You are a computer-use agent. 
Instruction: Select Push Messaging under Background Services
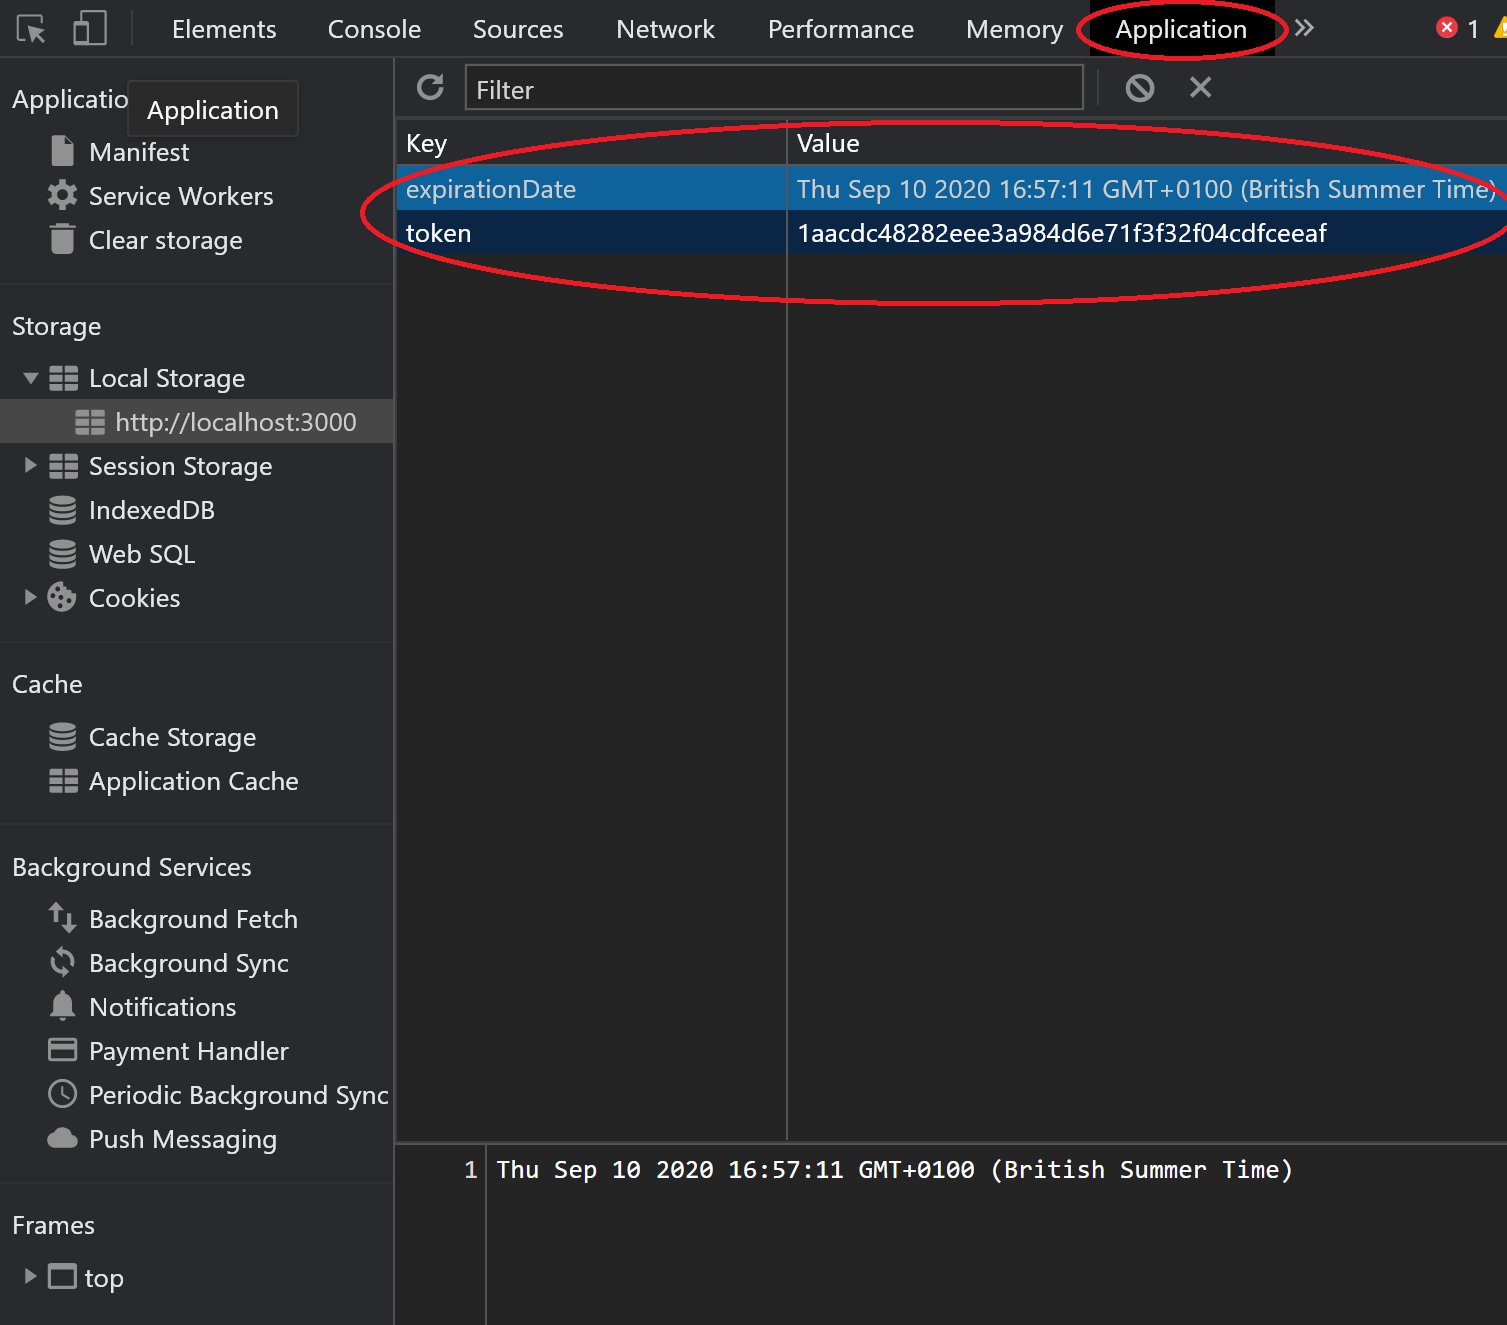[x=182, y=1139]
